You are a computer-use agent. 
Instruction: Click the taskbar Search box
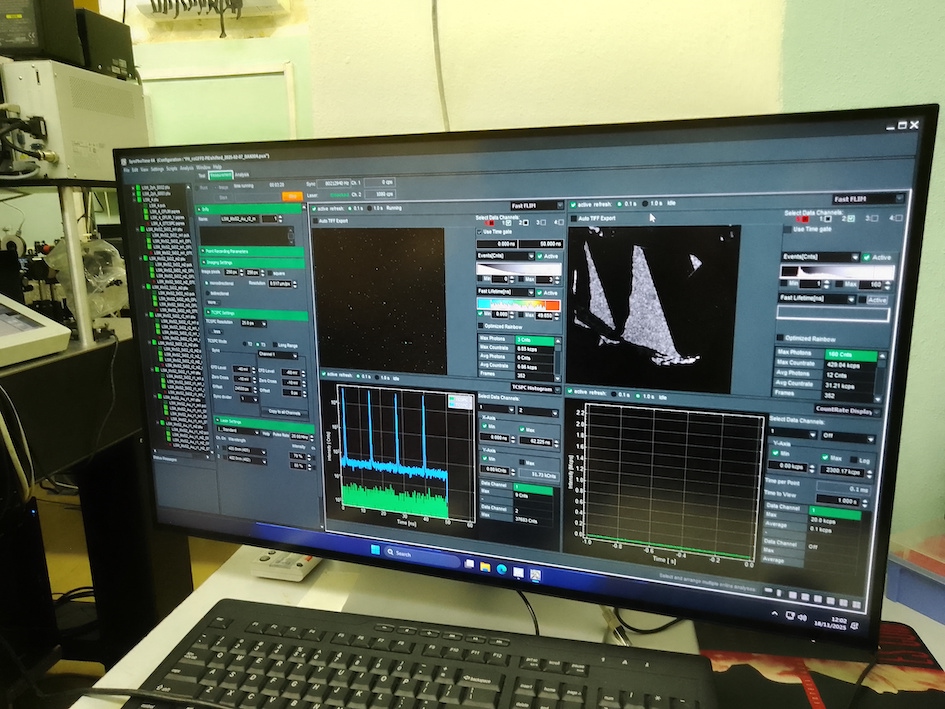click(410, 555)
